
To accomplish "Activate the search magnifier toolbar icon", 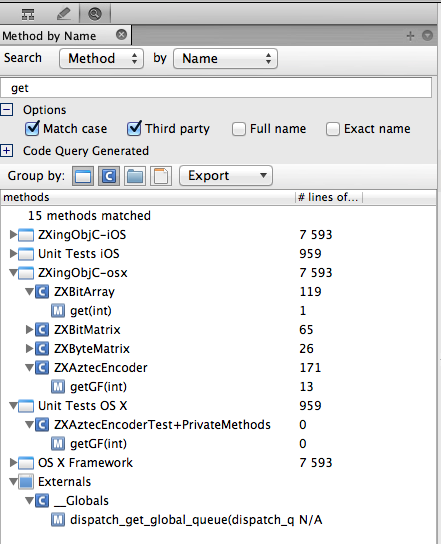I will coord(95,14).
